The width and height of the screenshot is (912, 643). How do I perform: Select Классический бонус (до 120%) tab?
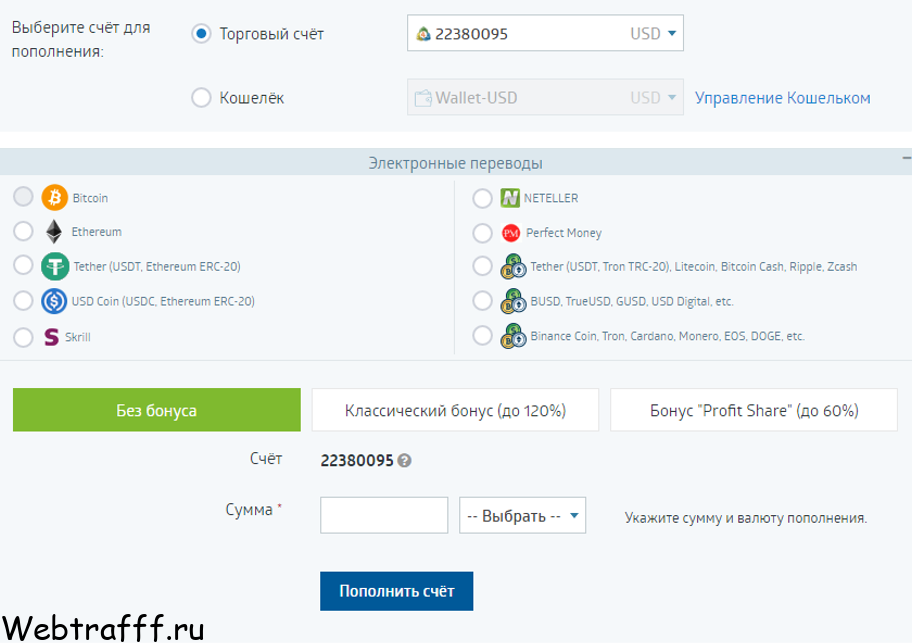coord(455,410)
